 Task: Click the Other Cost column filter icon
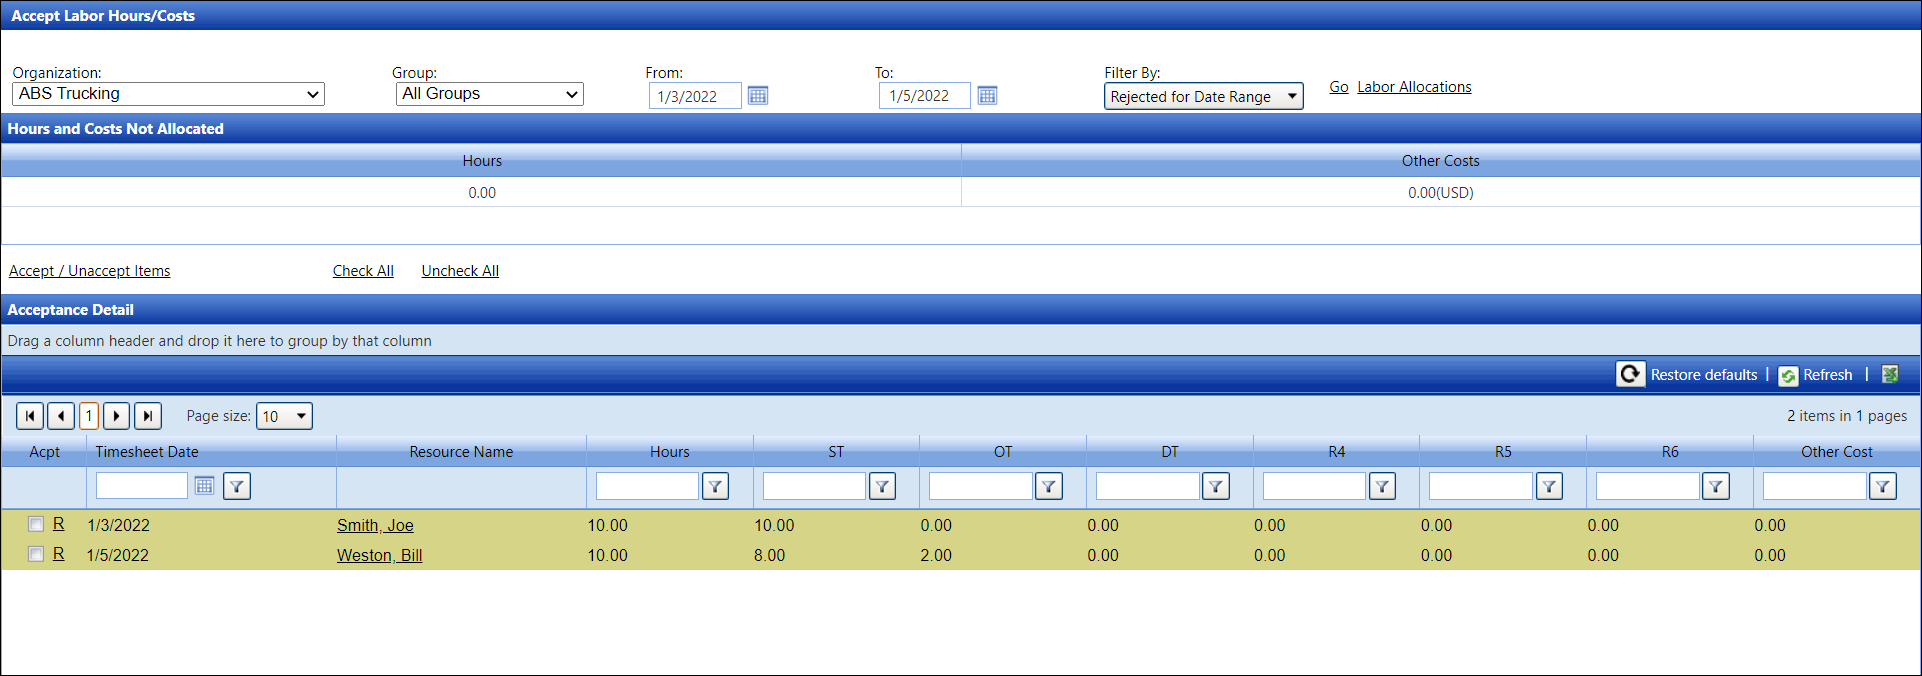pos(1882,486)
